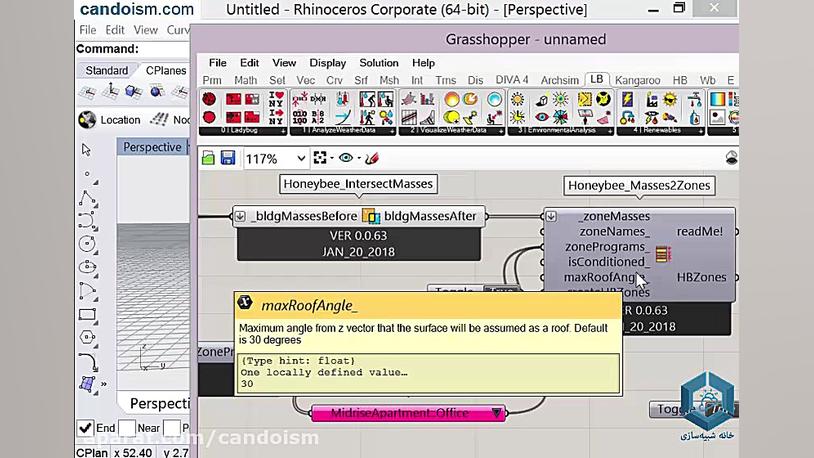Select Rhino pointer selection tool
This screenshot has height=458, width=814.
(x=86, y=150)
